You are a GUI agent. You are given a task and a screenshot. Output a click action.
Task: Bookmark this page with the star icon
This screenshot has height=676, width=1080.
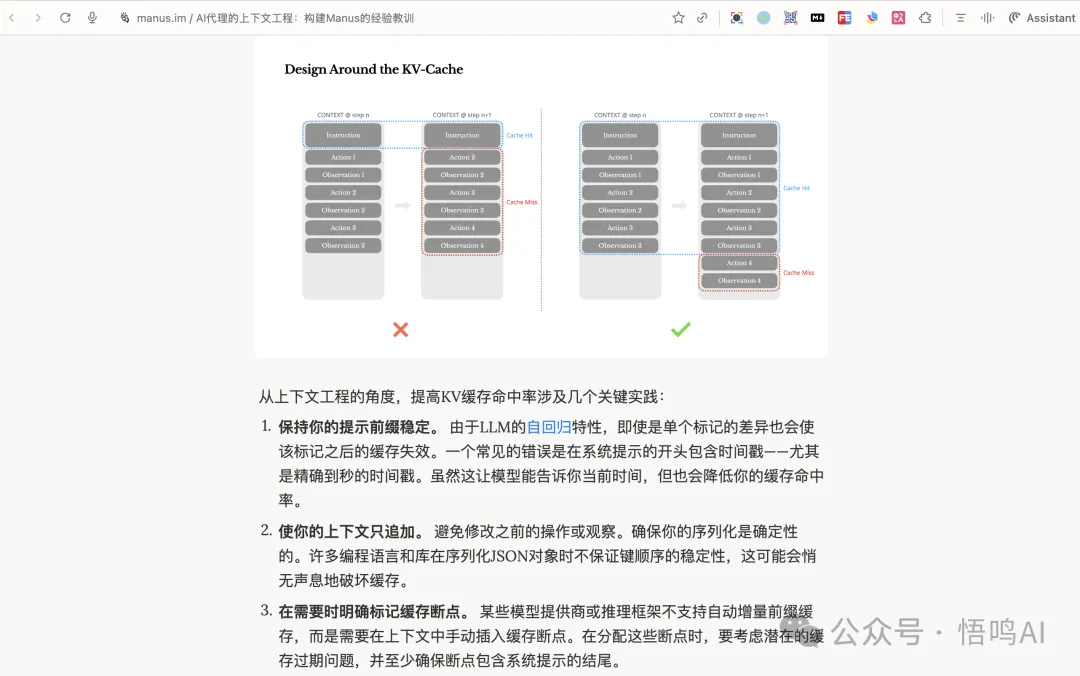[678, 18]
